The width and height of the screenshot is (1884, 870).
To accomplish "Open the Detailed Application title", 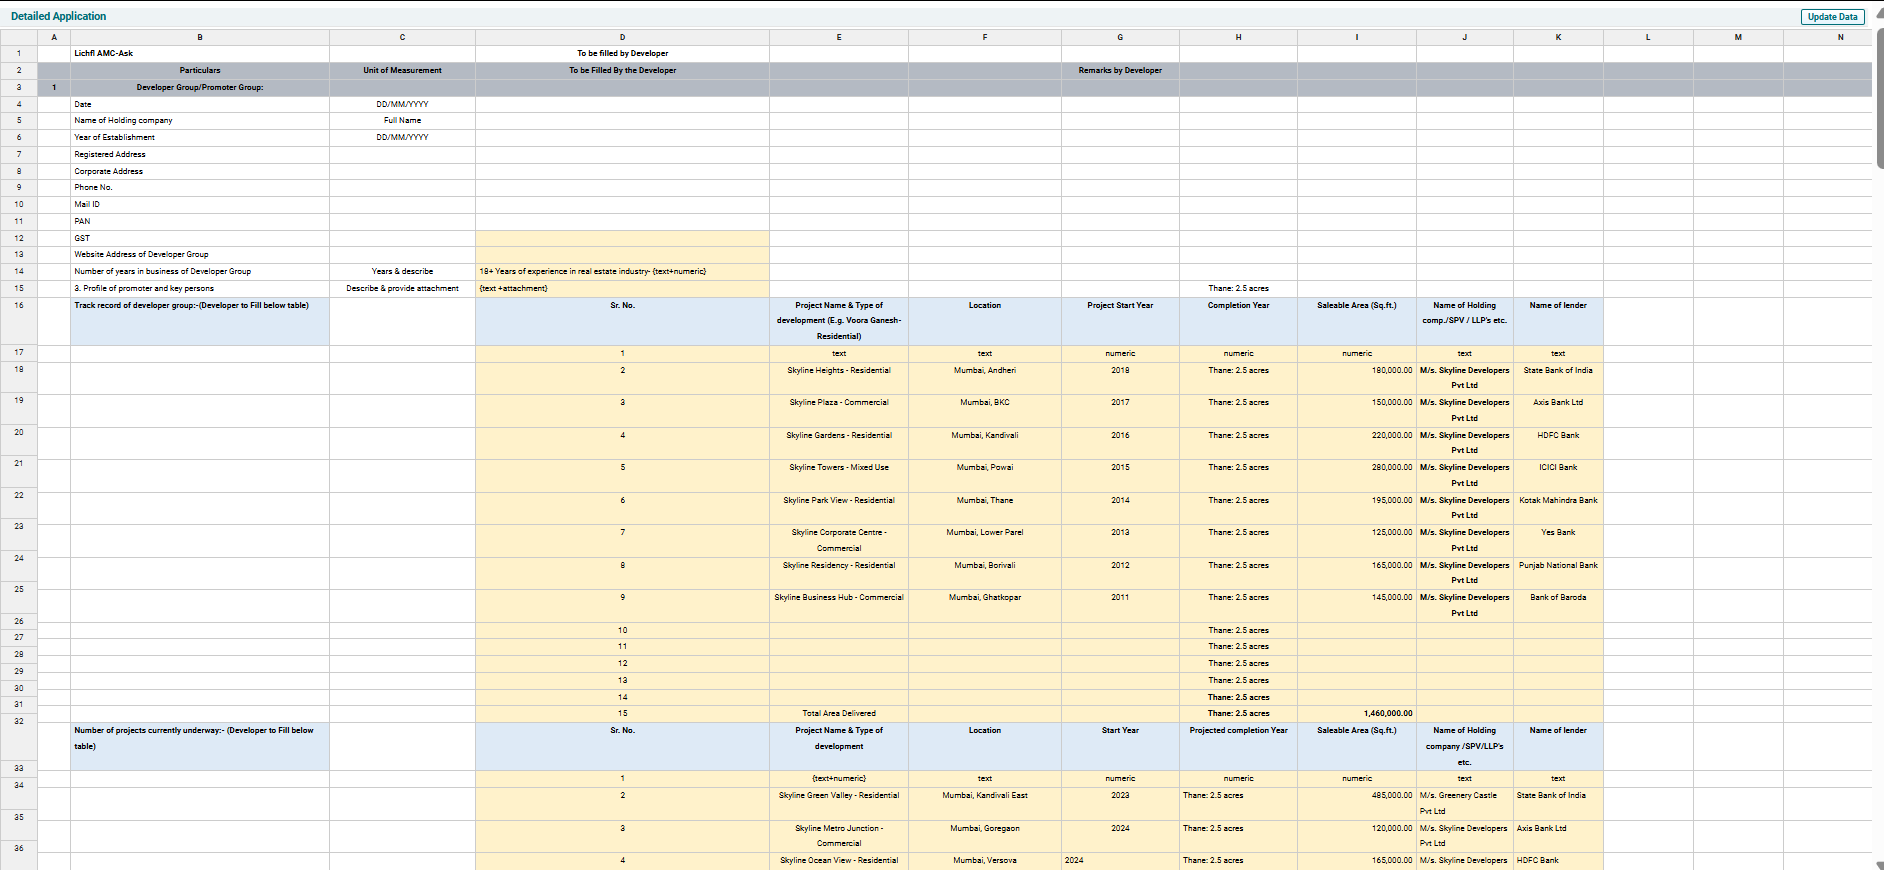I will tap(58, 16).
